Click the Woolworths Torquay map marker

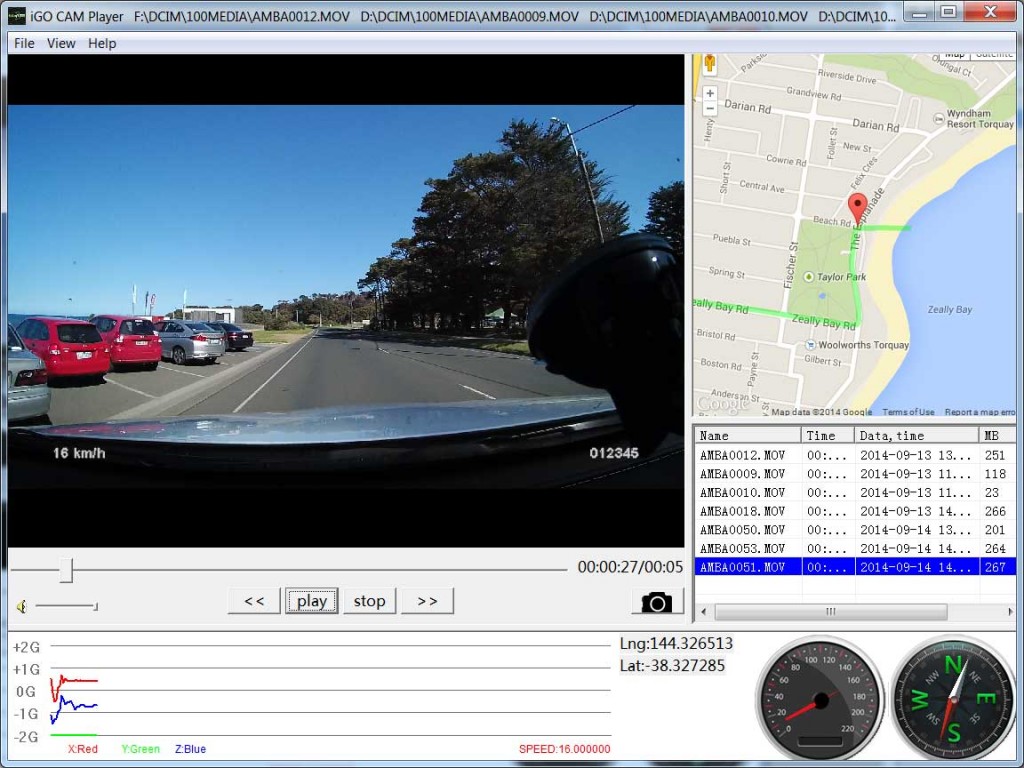click(x=811, y=345)
